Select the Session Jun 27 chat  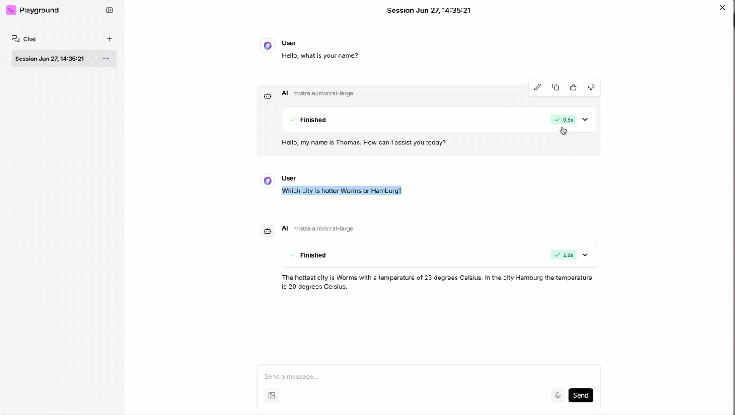click(50, 59)
